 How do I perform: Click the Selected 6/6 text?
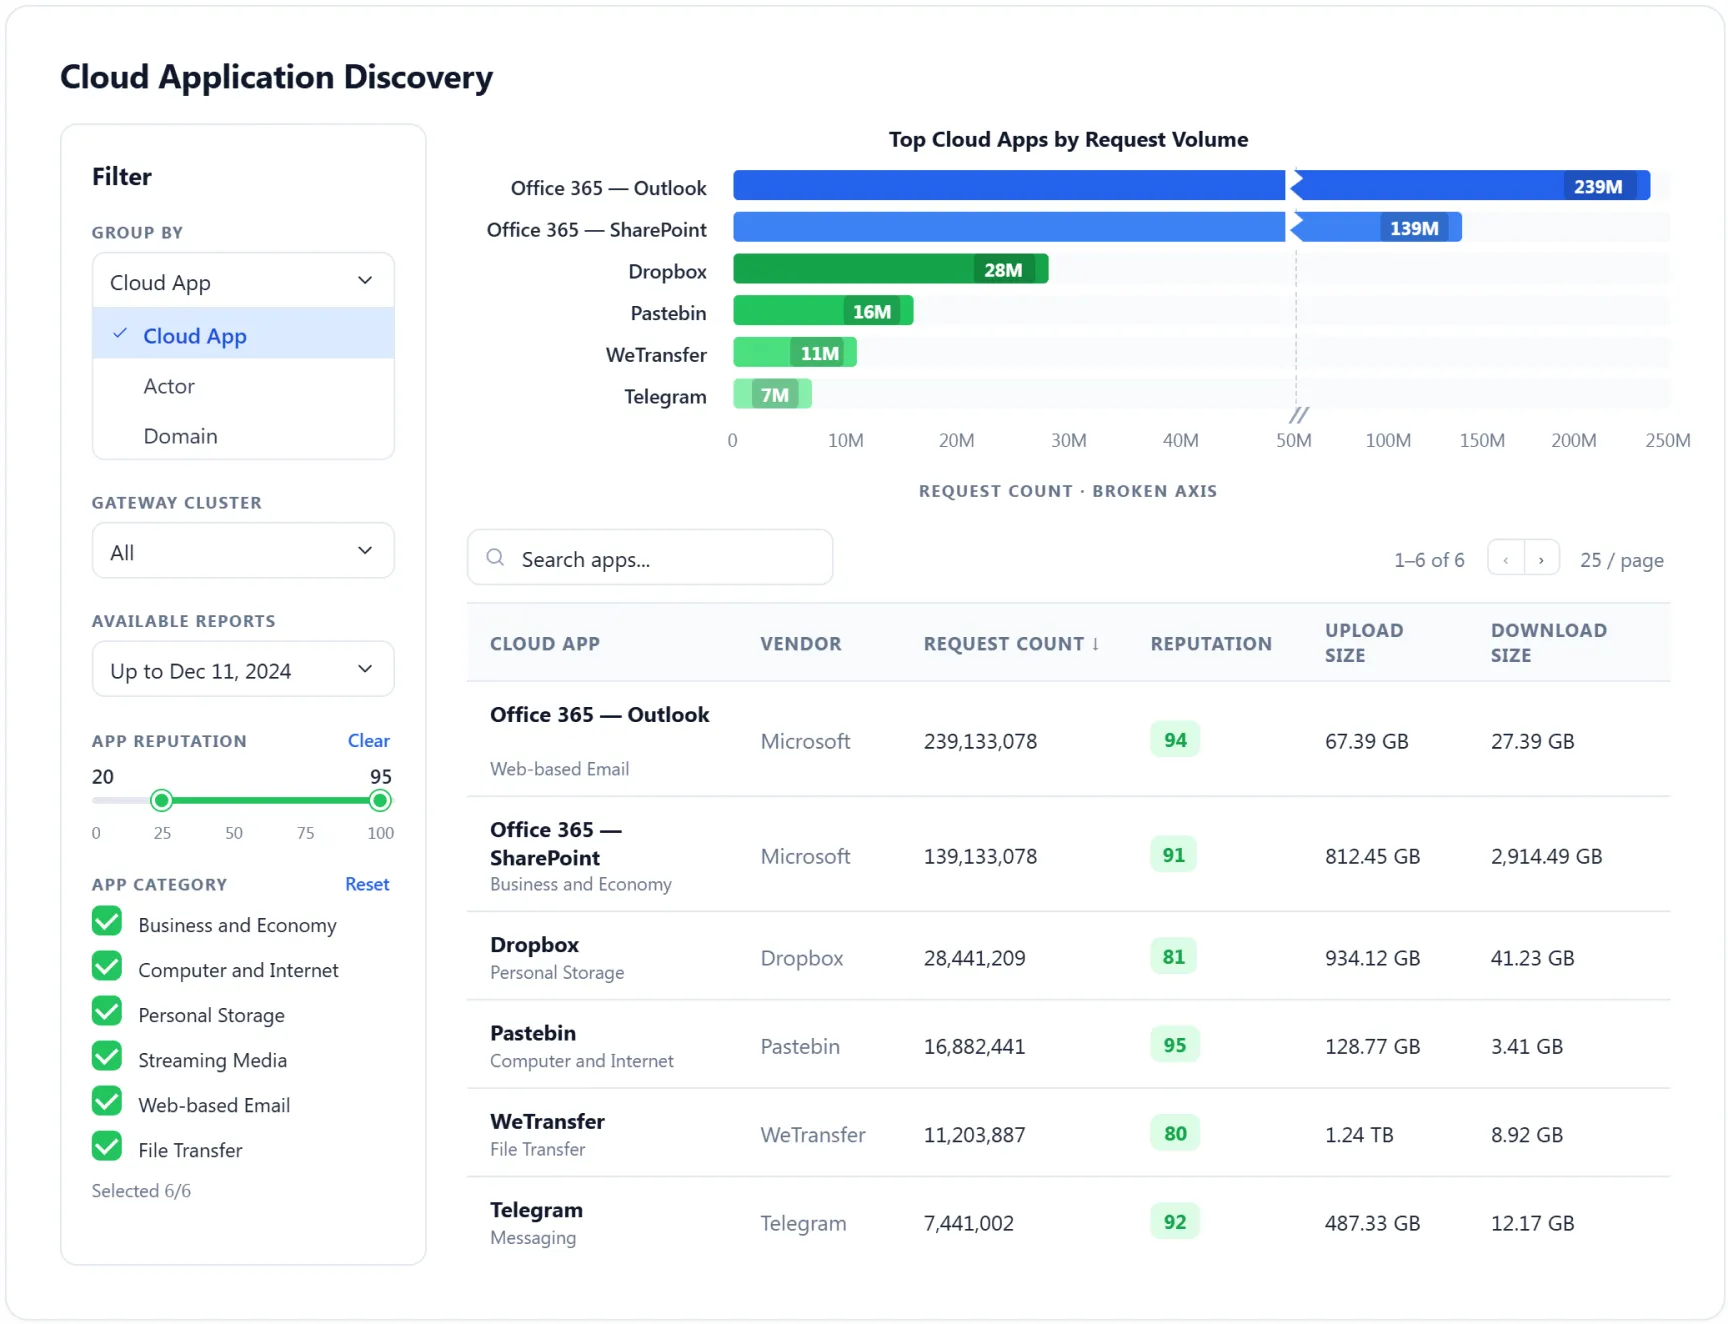(x=141, y=1190)
